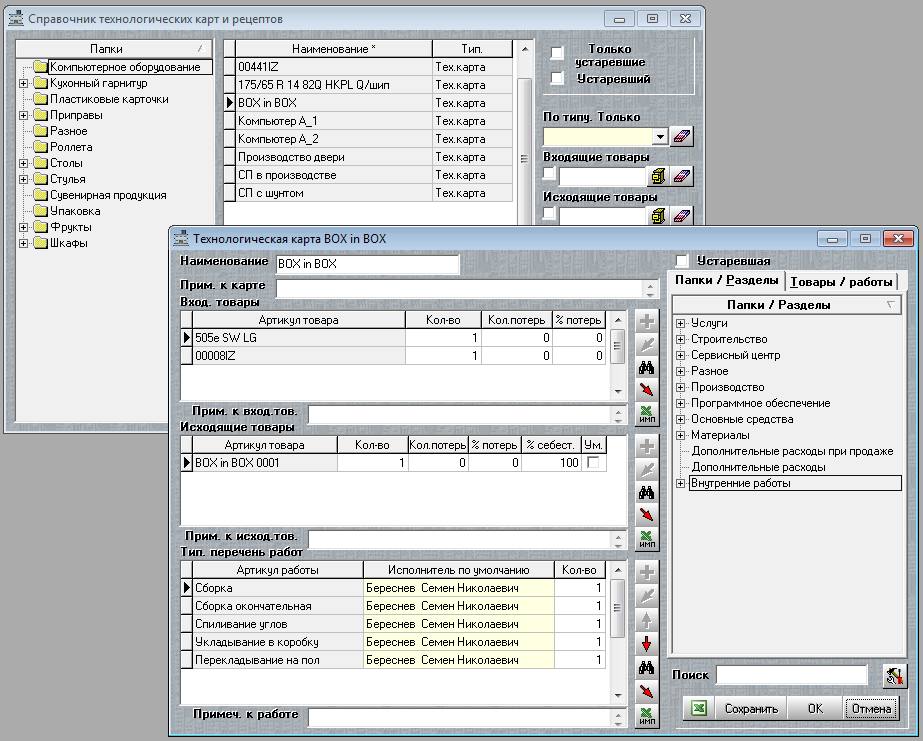This screenshot has height=741, width=923.
Task: Select the Сувенирная продукция folder
Action: (x=108, y=195)
